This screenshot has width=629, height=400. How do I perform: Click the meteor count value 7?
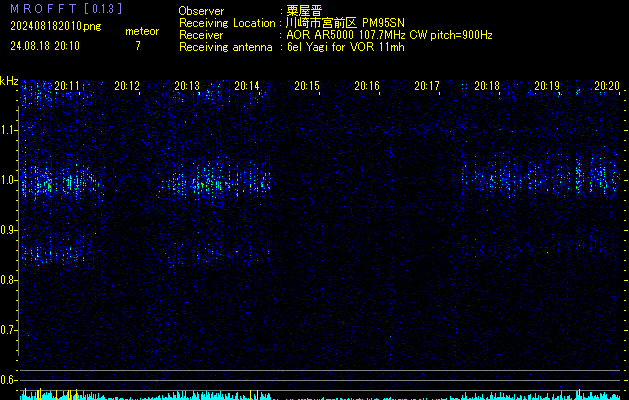(x=138, y=46)
